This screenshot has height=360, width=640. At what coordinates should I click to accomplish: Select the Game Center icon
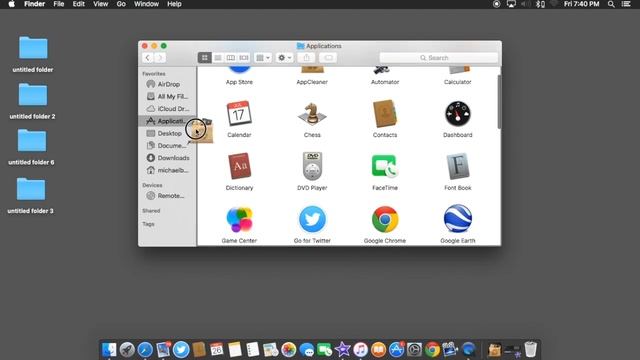point(239,219)
